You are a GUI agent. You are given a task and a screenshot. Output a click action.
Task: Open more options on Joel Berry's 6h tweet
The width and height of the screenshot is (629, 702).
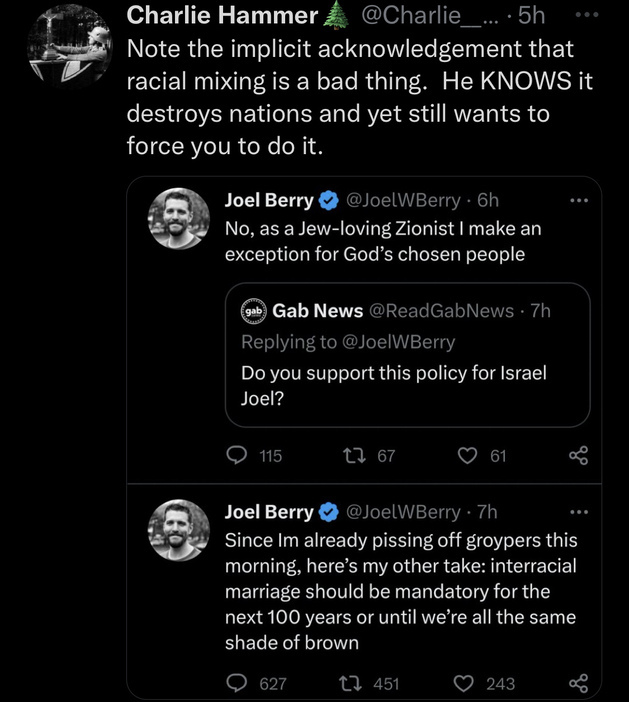click(578, 201)
